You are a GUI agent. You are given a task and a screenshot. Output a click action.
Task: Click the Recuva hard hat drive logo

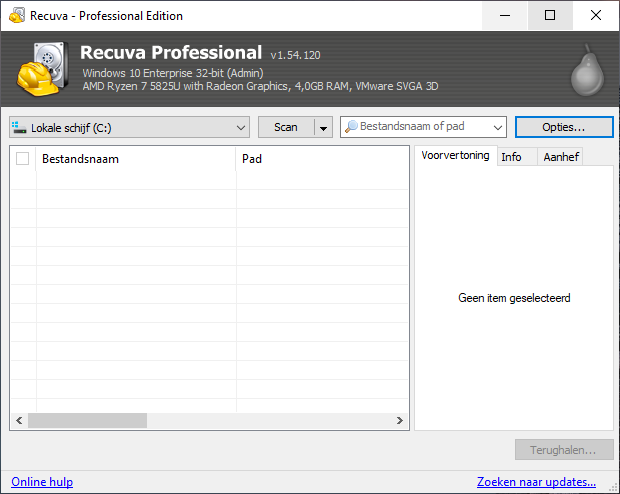point(42,69)
